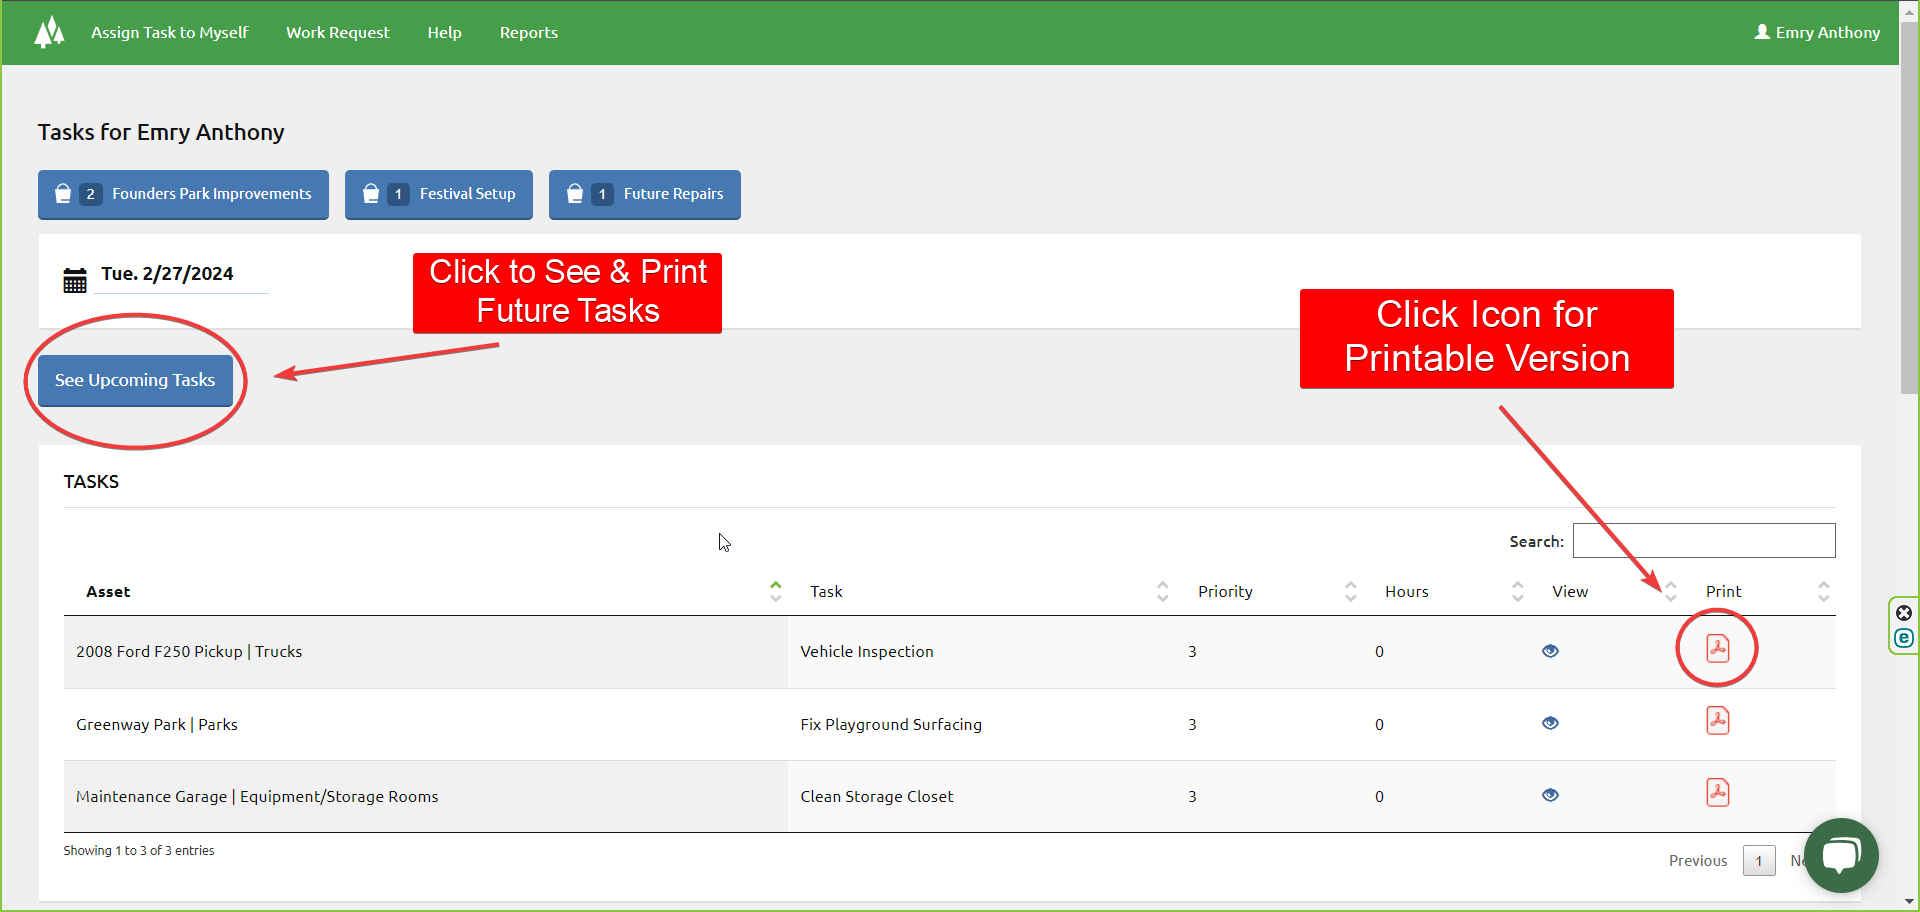Open the Reports menu
This screenshot has height=912, width=1920.
[529, 32]
